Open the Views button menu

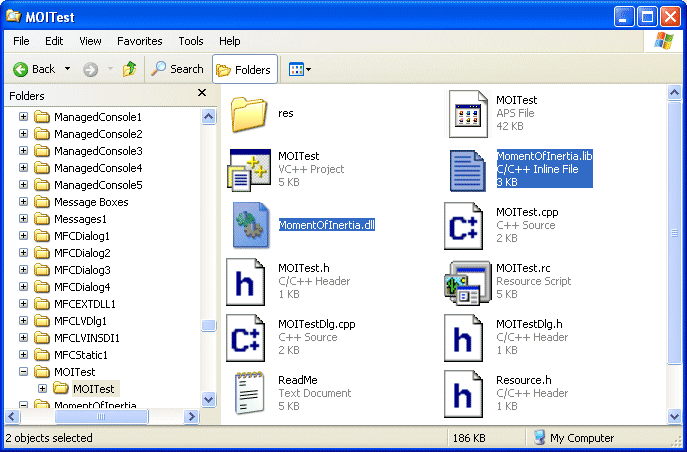point(300,69)
